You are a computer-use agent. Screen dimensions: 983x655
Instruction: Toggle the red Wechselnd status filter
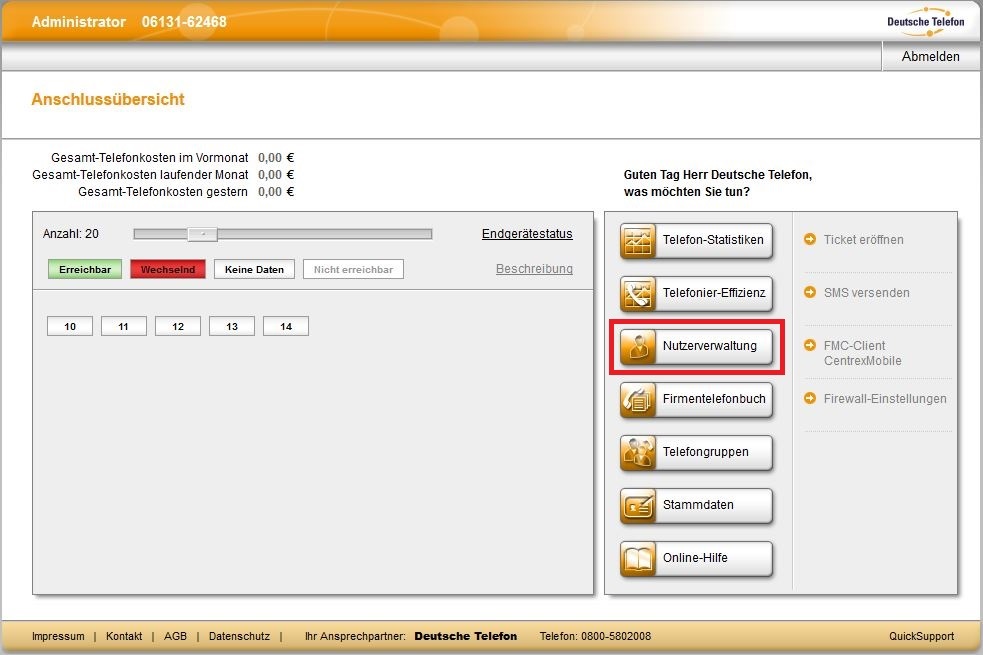tap(167, 270)
